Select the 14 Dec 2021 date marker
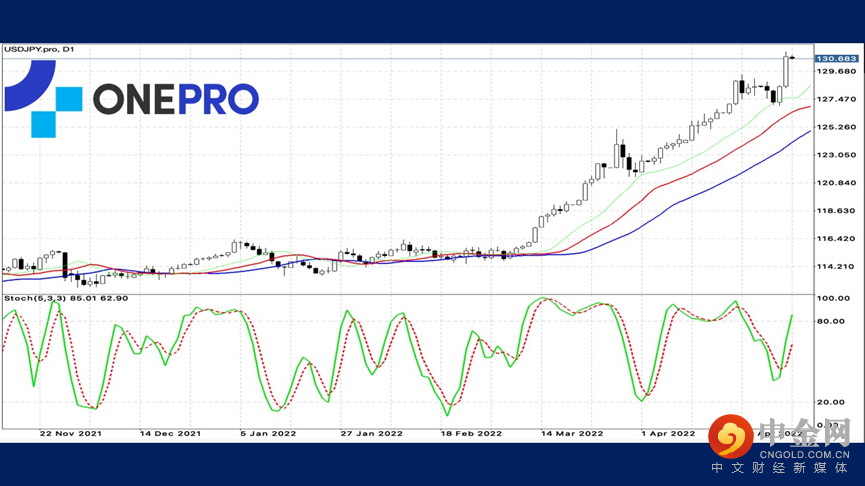 (170, 434)
